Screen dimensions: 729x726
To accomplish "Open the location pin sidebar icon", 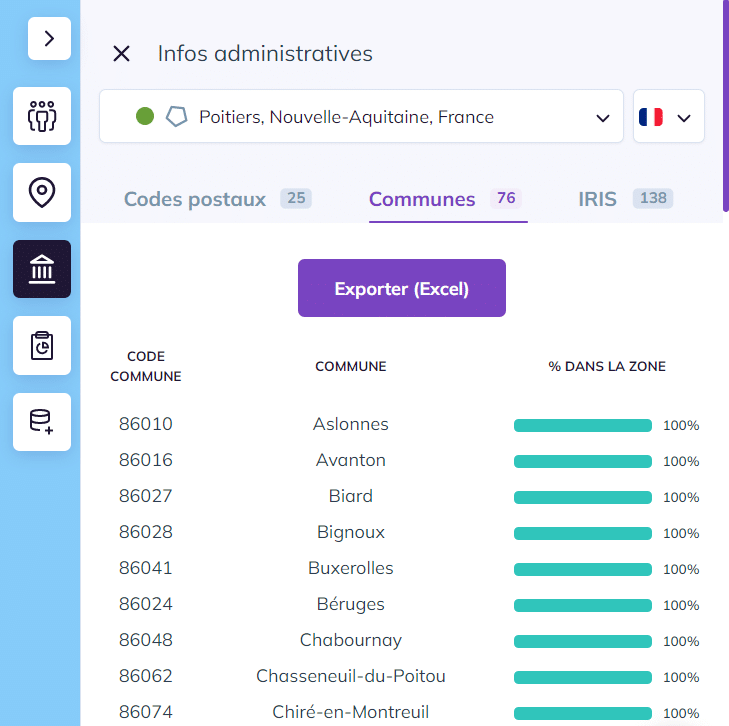I will [42, 192].
